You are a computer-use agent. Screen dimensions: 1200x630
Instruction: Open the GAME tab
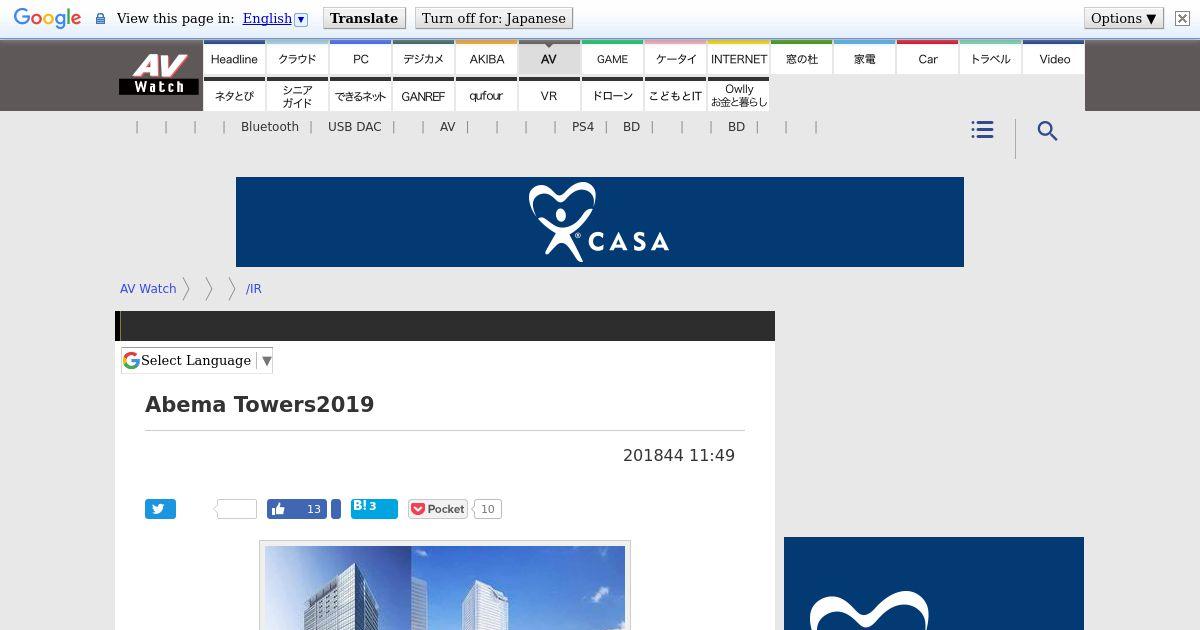pyautogui.click(x=612, y=58)
